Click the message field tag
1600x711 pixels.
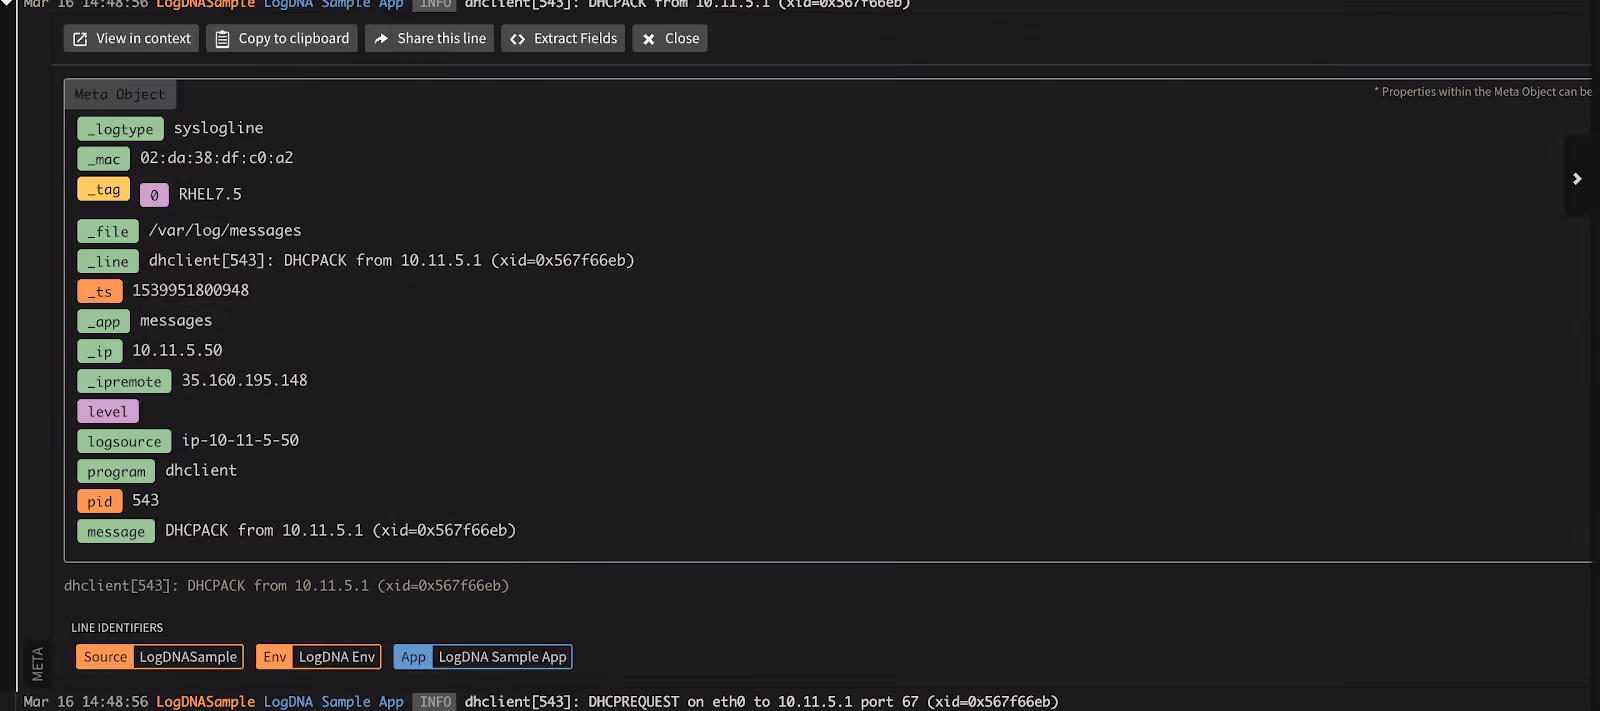pos(116,531)
